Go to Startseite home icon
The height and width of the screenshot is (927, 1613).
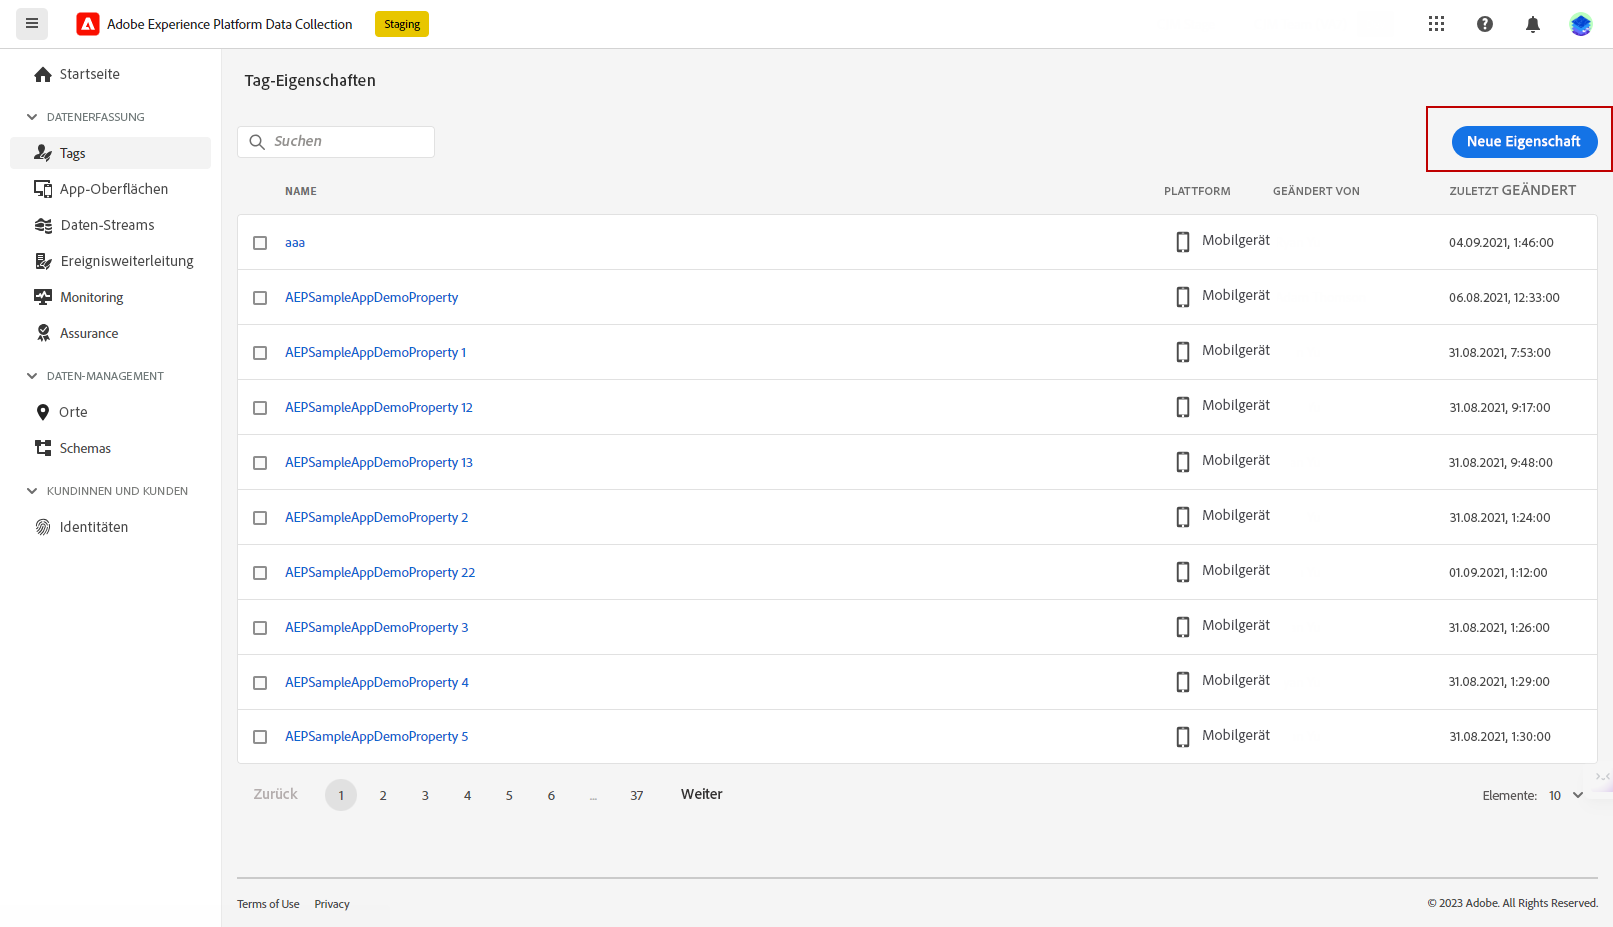[43, 74]
